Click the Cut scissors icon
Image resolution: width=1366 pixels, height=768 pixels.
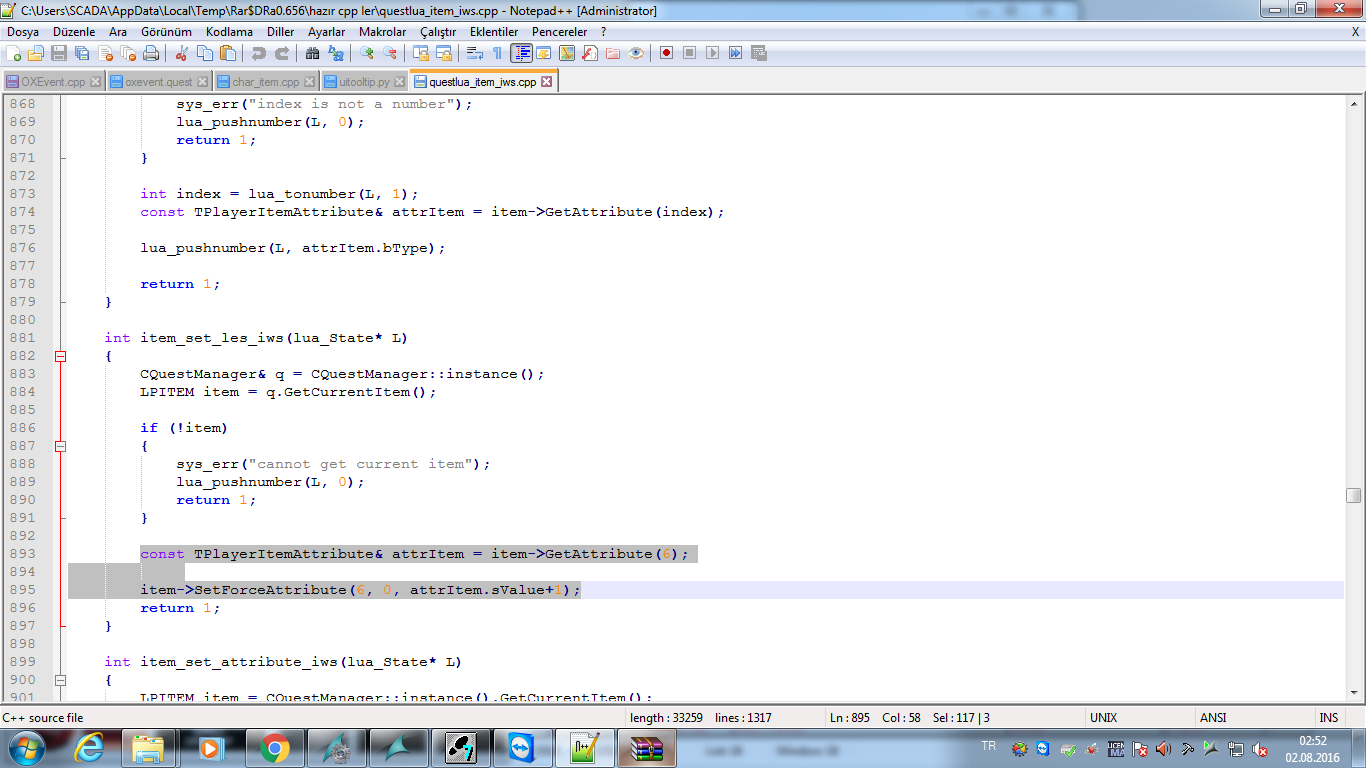(182, 52)
